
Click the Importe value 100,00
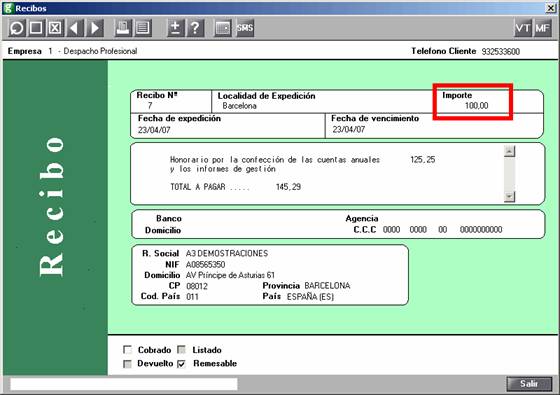click(x=476, y=106)
